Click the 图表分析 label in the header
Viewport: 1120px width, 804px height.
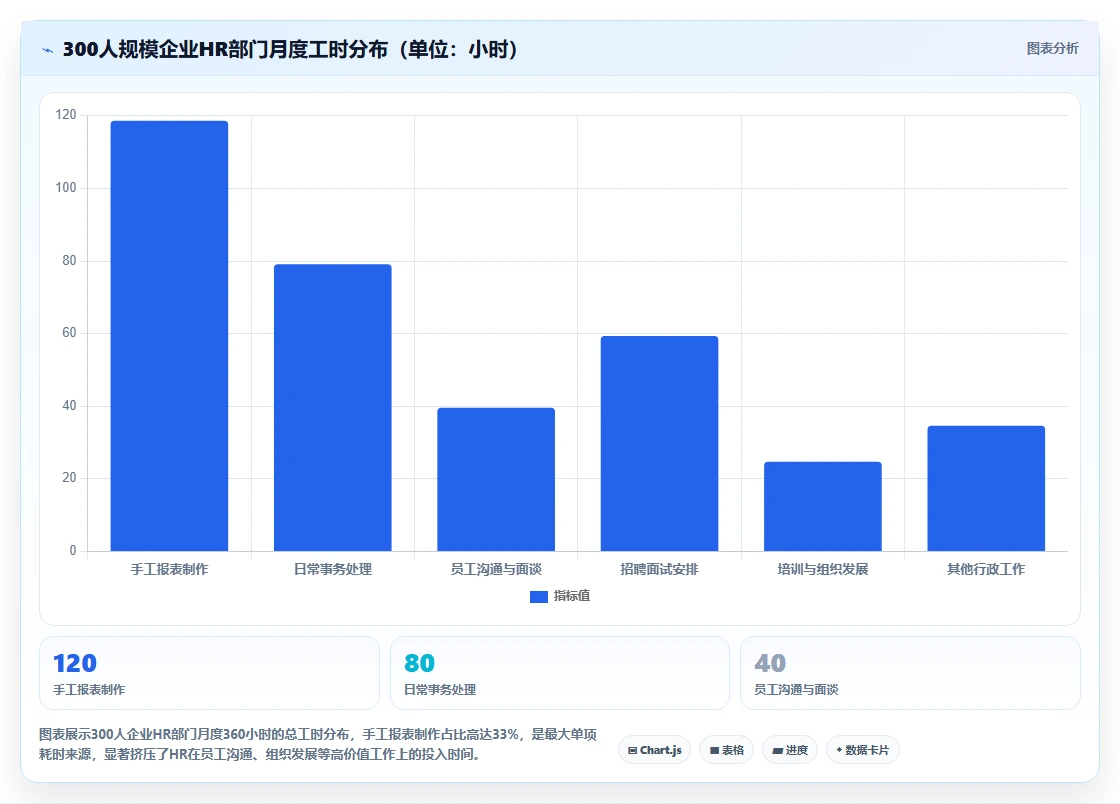[x=1052, y=49]
